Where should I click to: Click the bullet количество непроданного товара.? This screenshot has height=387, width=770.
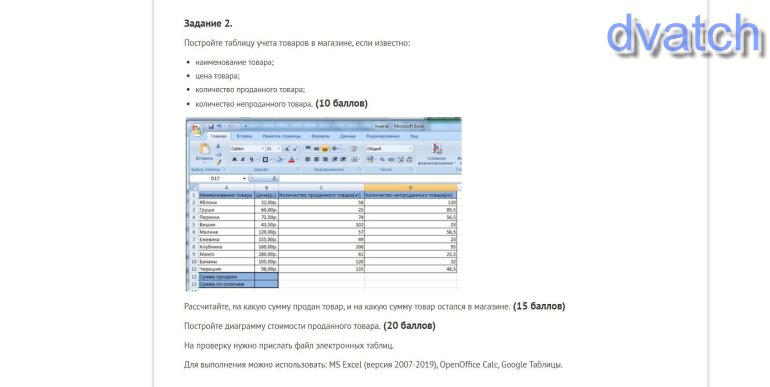pyautogui.click(x=254, y=104)
